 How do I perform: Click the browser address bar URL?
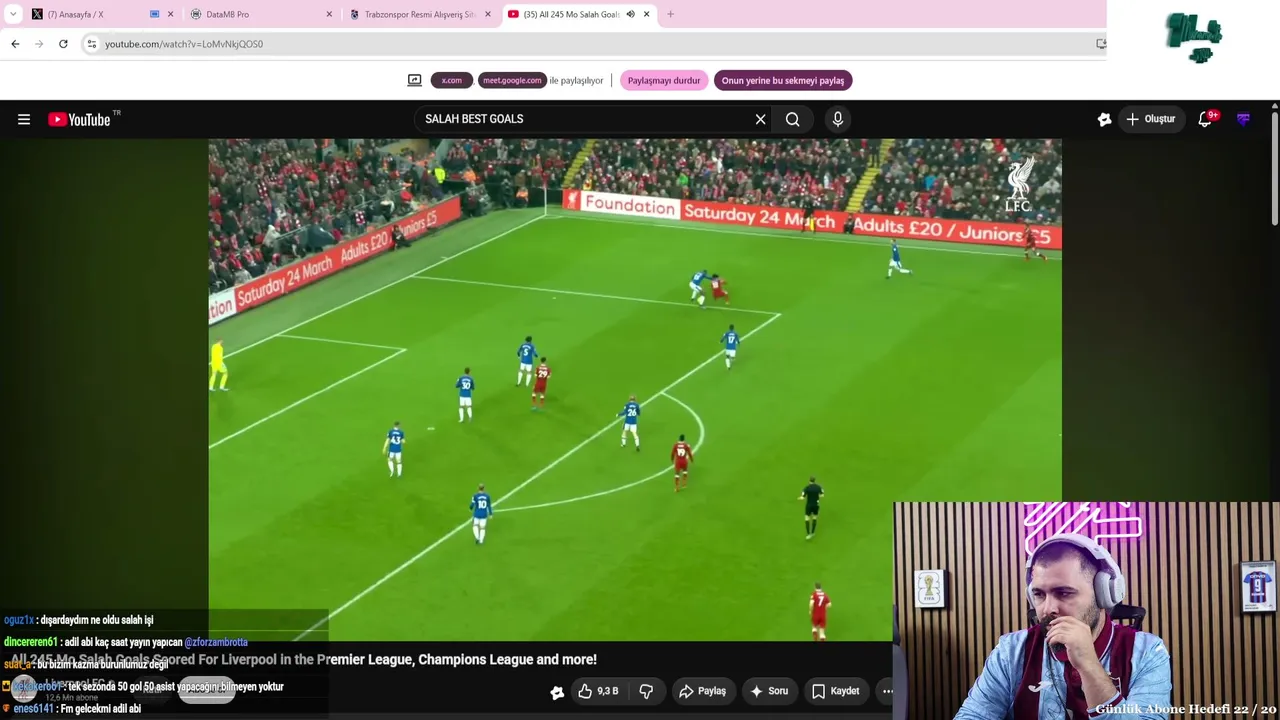[x=184, y=44]
